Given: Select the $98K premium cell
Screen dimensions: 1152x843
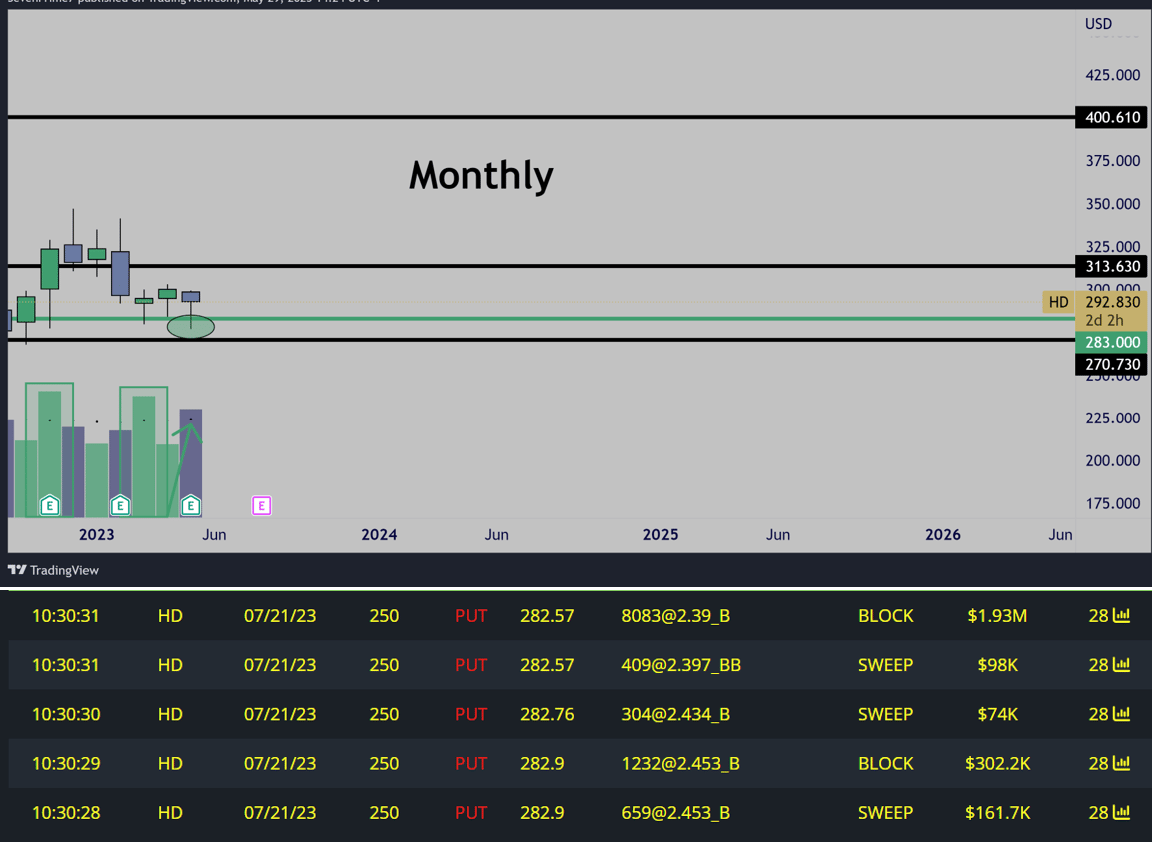Looking at the screenshot, I should click(997, 664).
